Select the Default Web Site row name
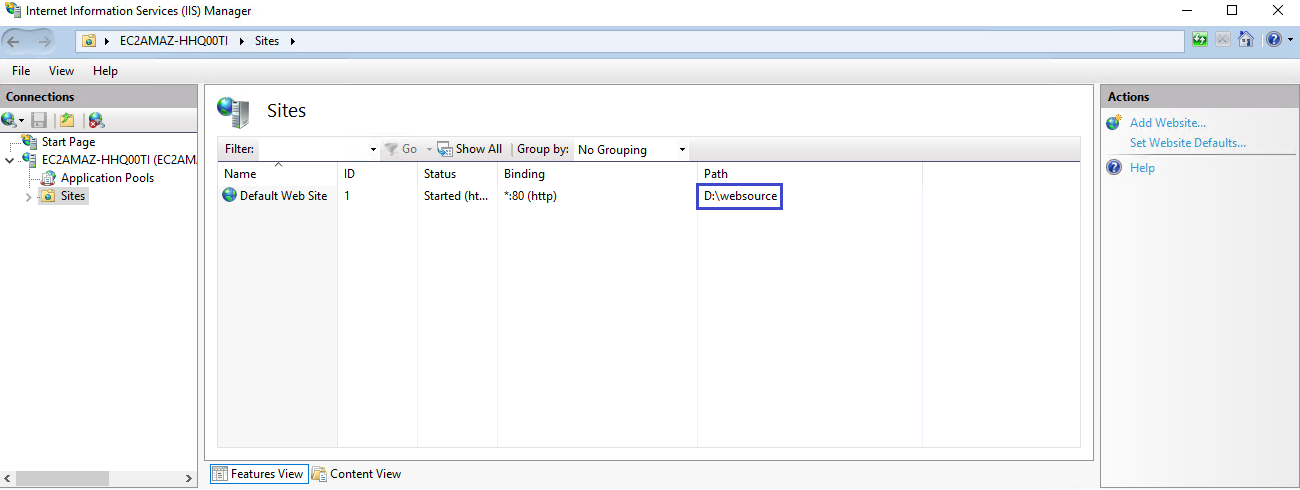 pyautogui.click(x=283, y=196)
